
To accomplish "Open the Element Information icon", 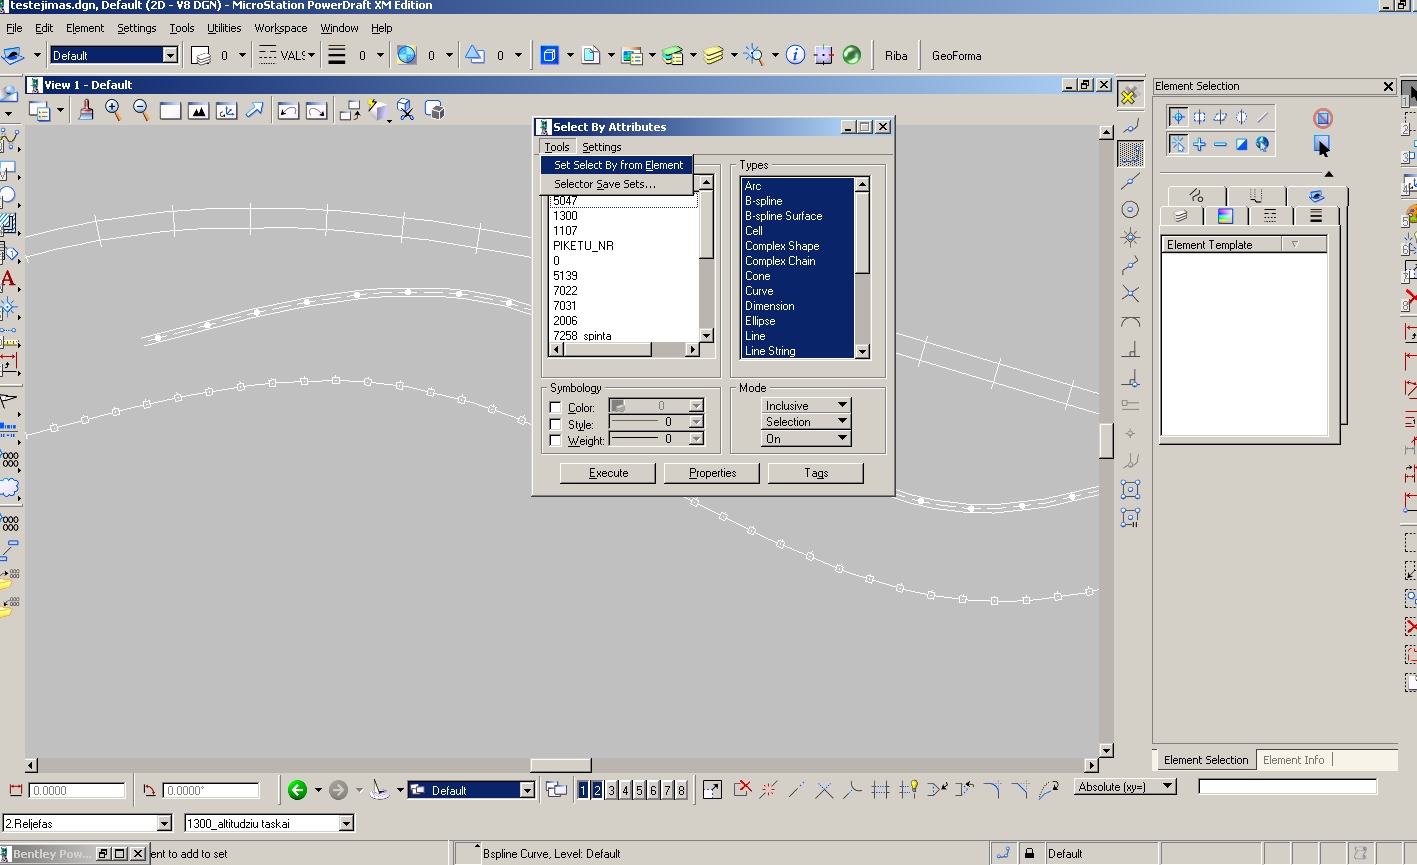I will 795,56.
